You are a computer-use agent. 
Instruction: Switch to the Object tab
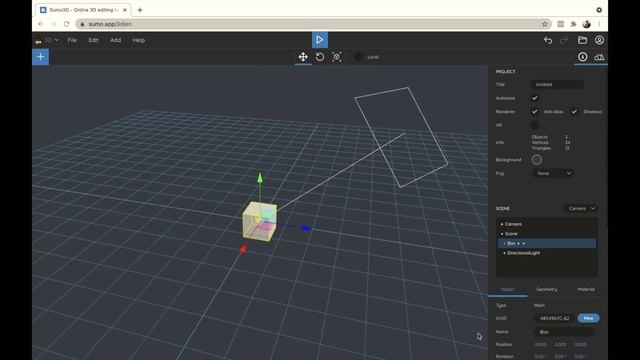tap(508, 289)
